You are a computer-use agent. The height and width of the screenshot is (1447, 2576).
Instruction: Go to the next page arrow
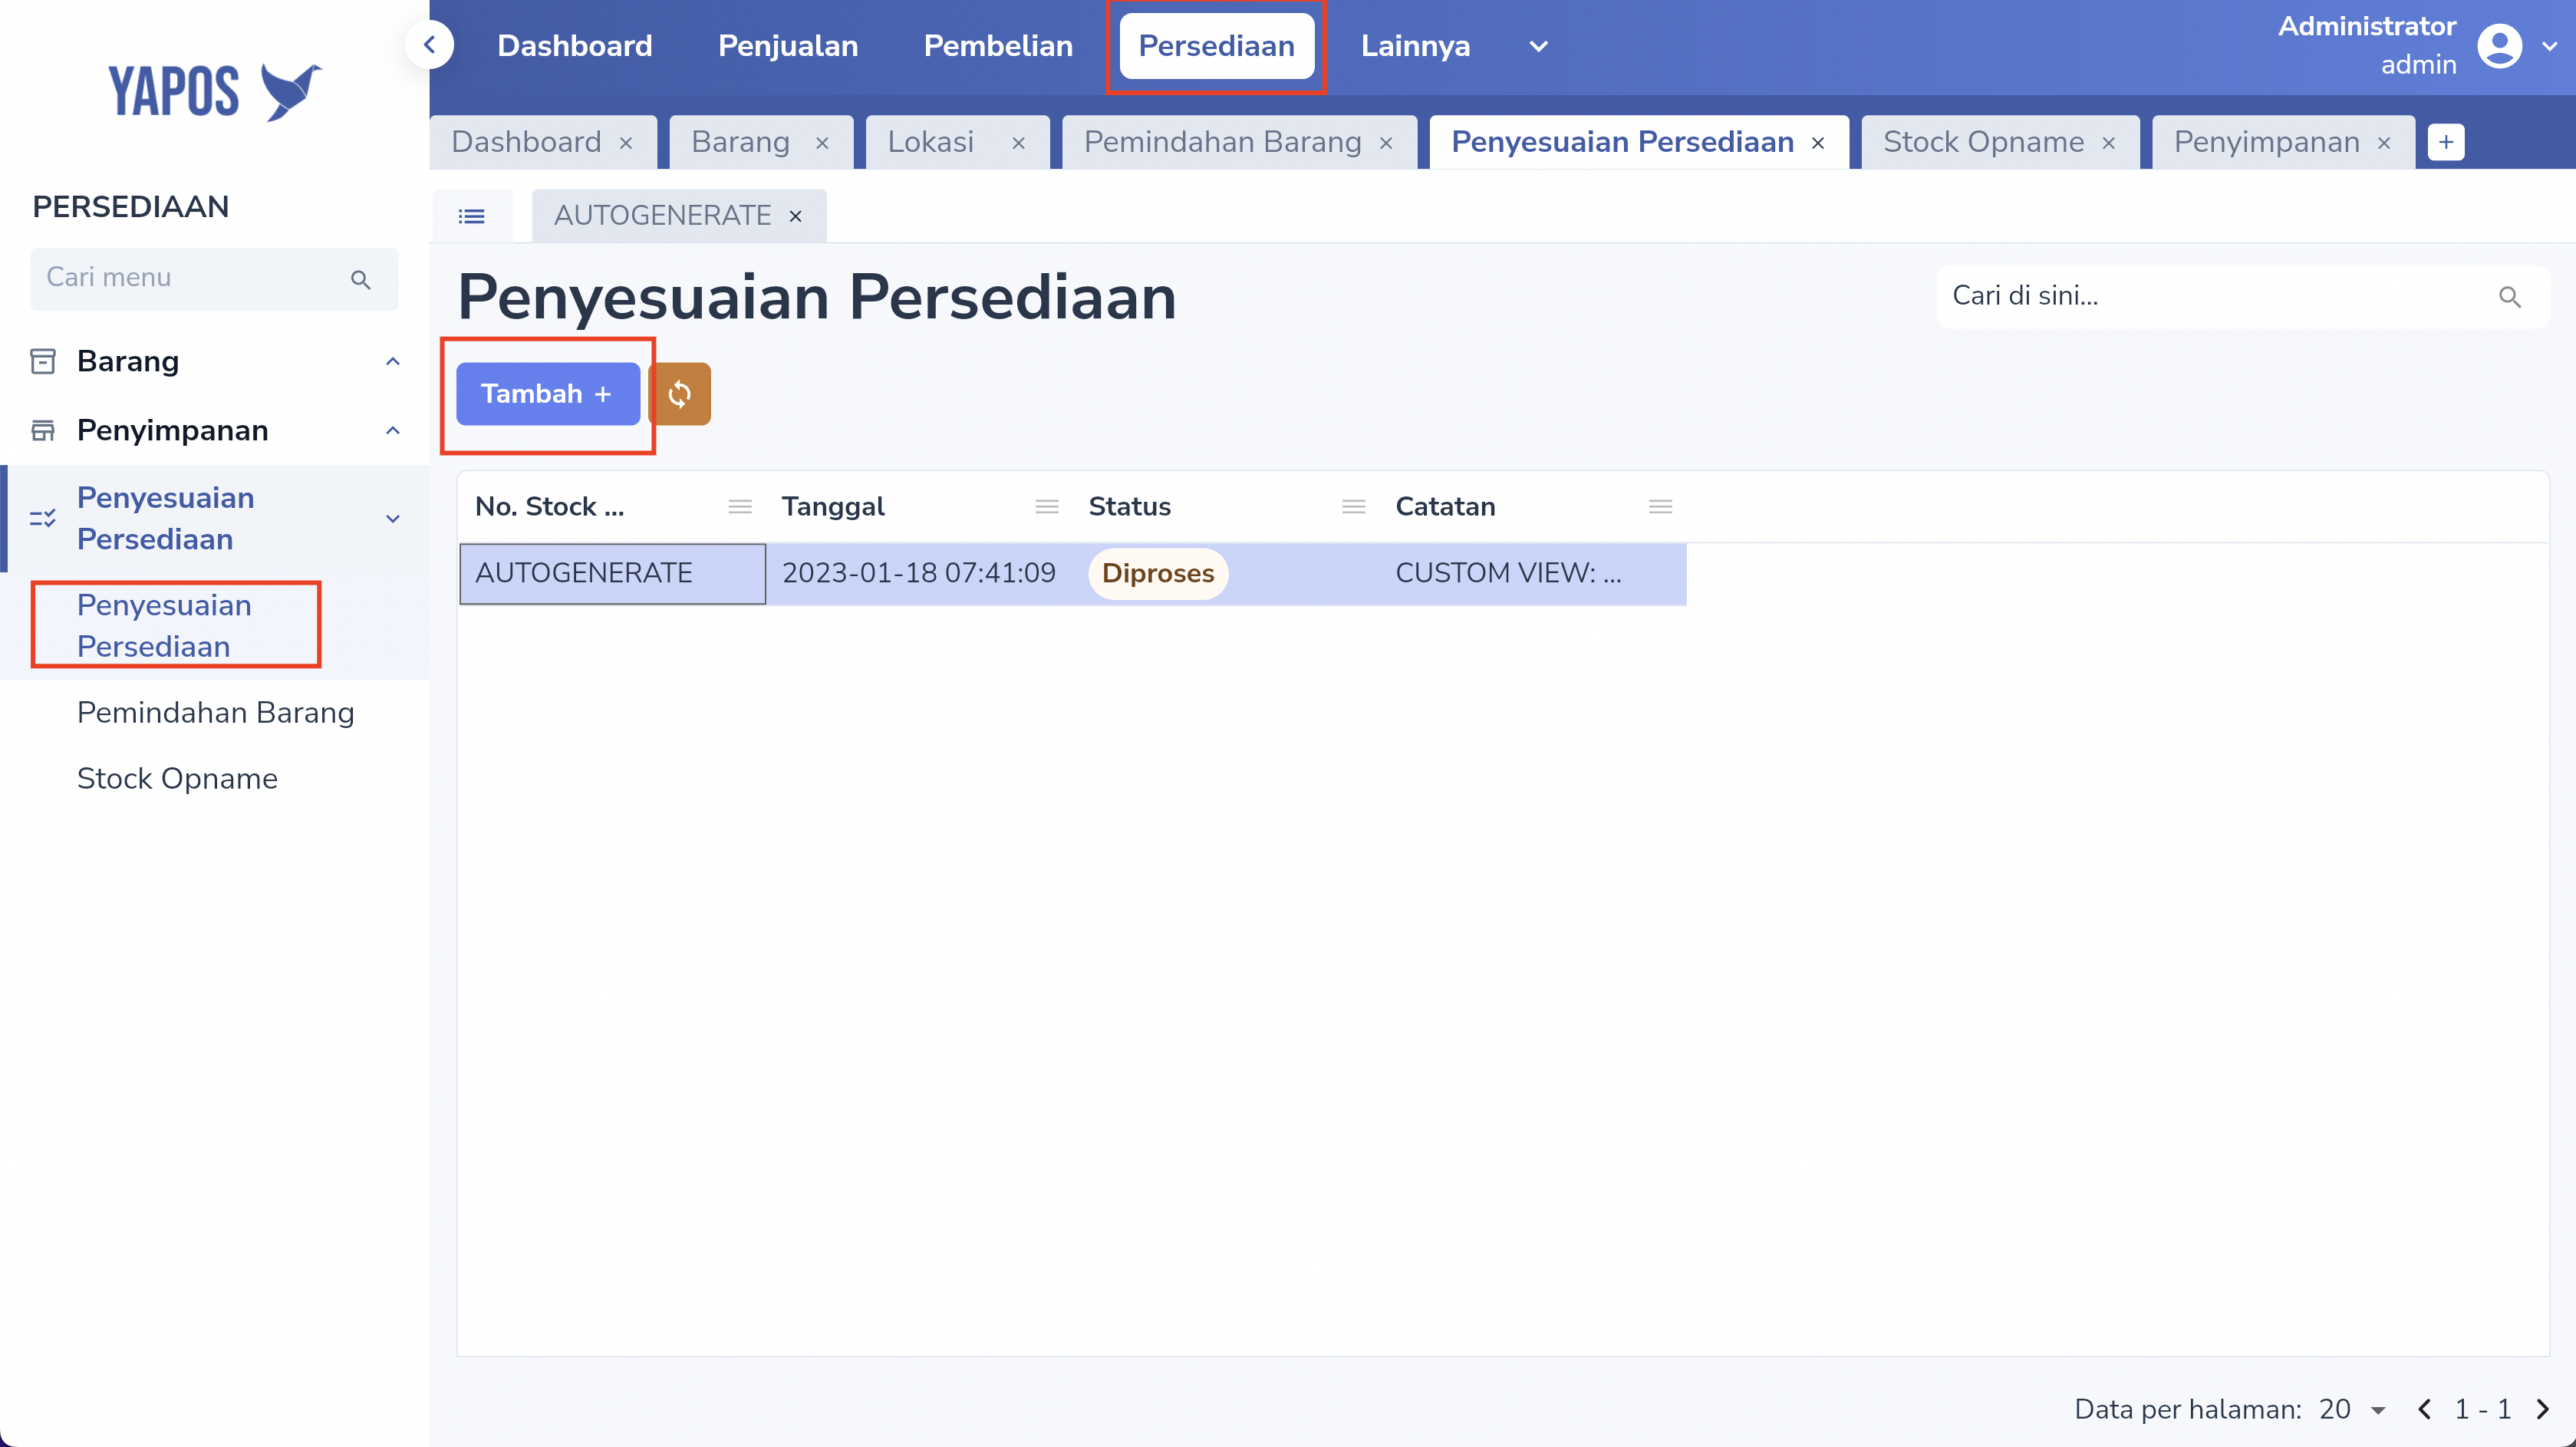[x=2542, y=1410]
